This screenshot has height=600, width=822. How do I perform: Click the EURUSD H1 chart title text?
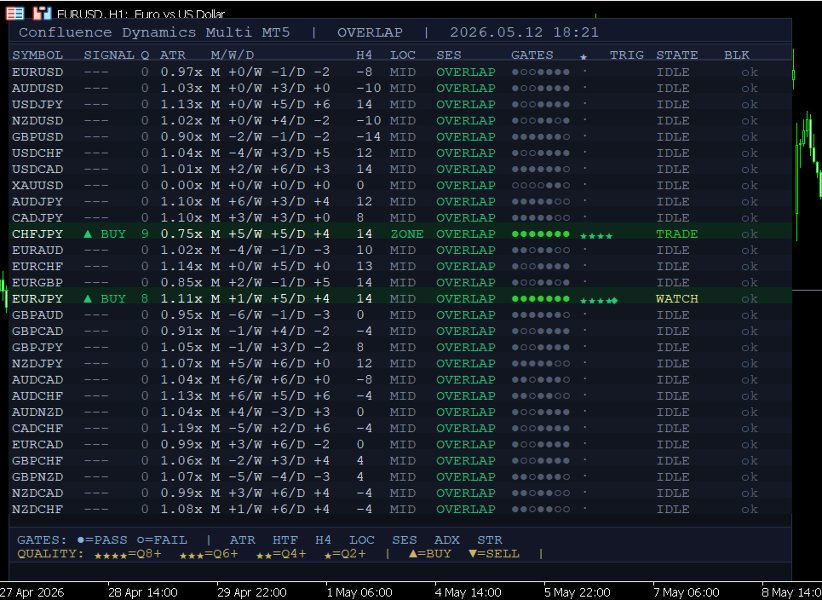(140, 14)
